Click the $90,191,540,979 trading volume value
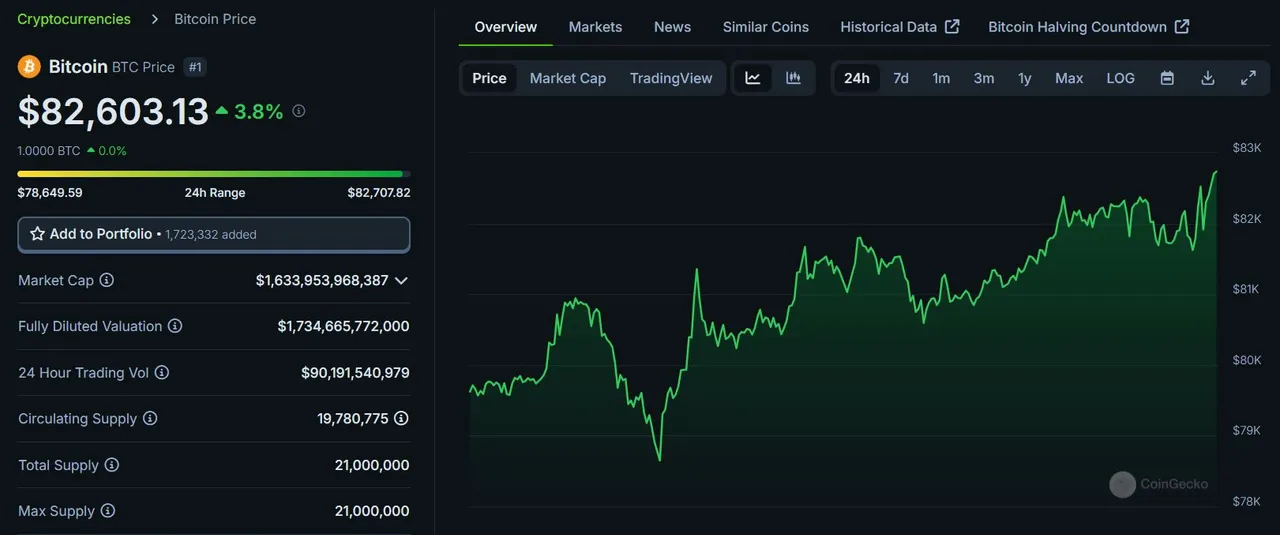This screenshot has height=535, width=1280. [355, 372]
